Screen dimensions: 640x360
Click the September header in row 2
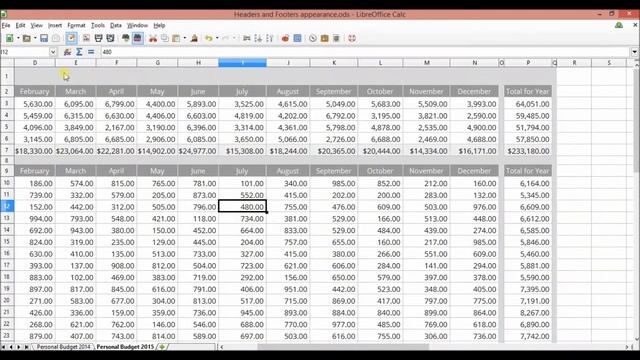point(334,91)
